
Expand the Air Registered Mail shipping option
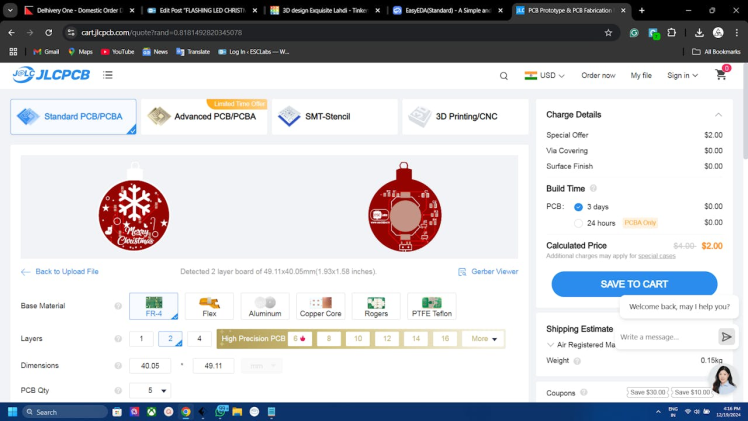coord(551,345)
